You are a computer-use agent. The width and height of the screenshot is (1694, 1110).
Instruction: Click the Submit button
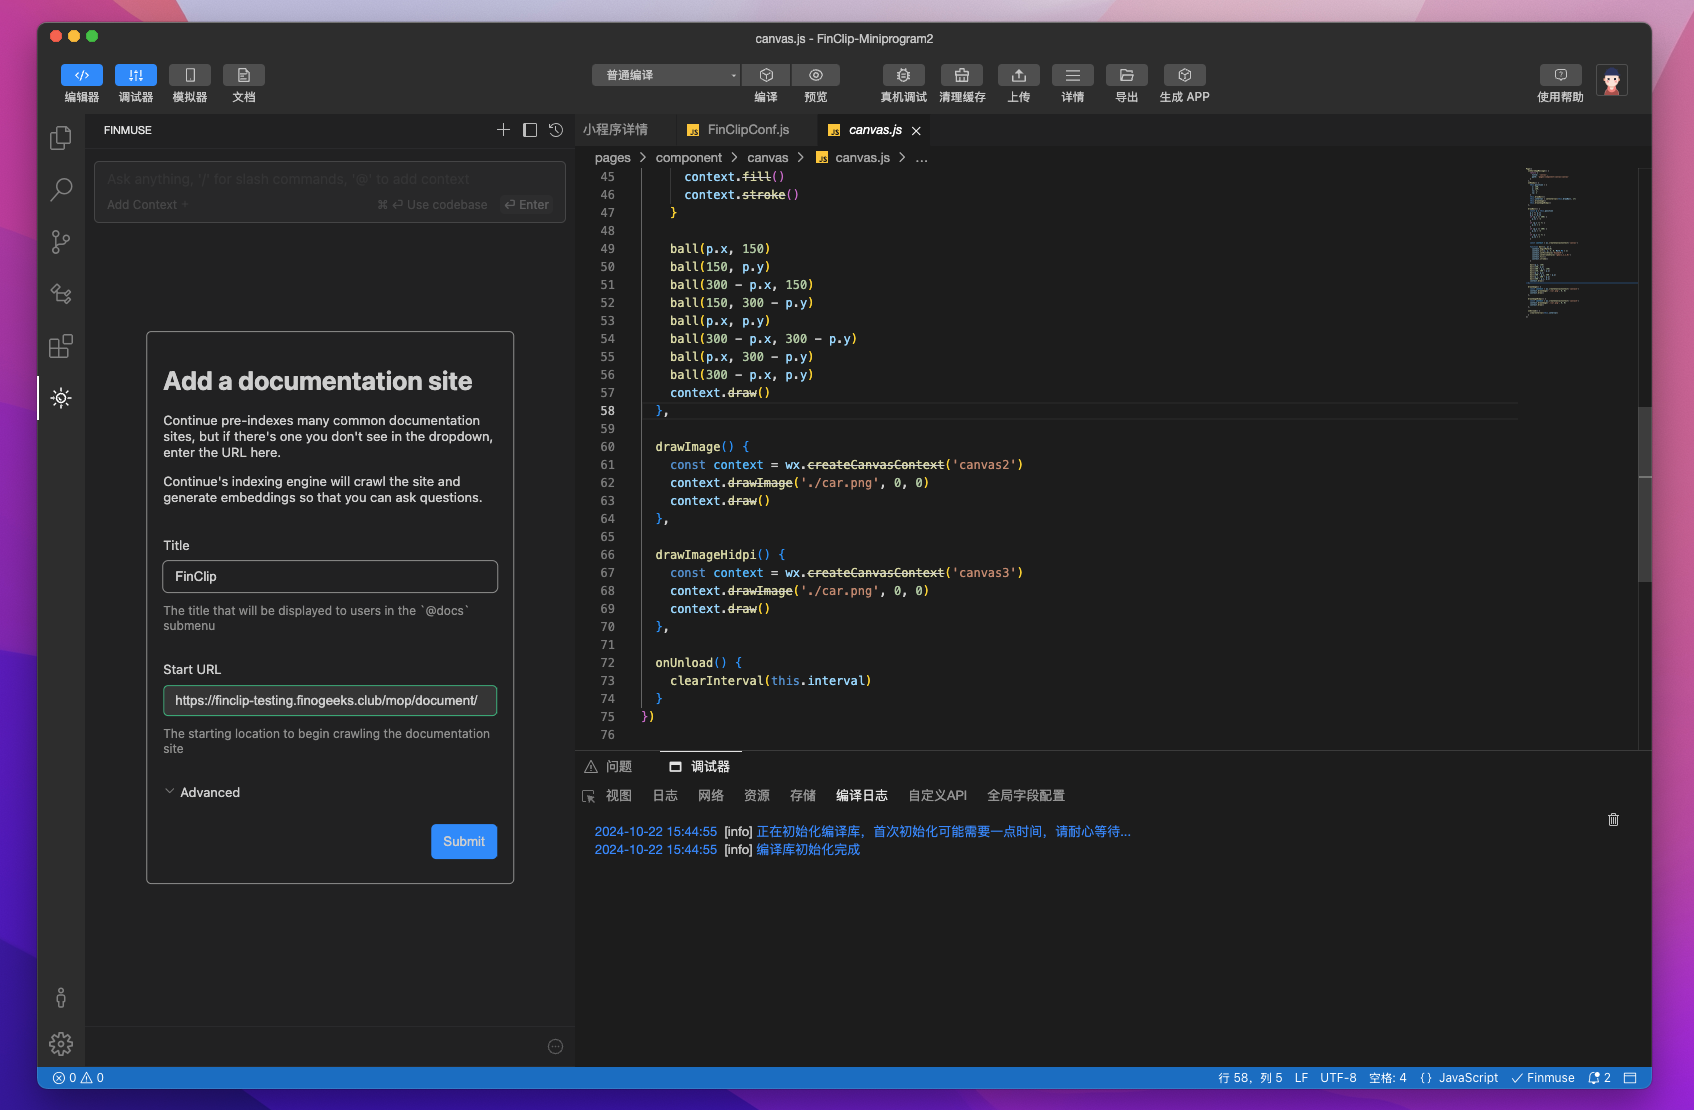pyautogui.click(x=464, y=842)
